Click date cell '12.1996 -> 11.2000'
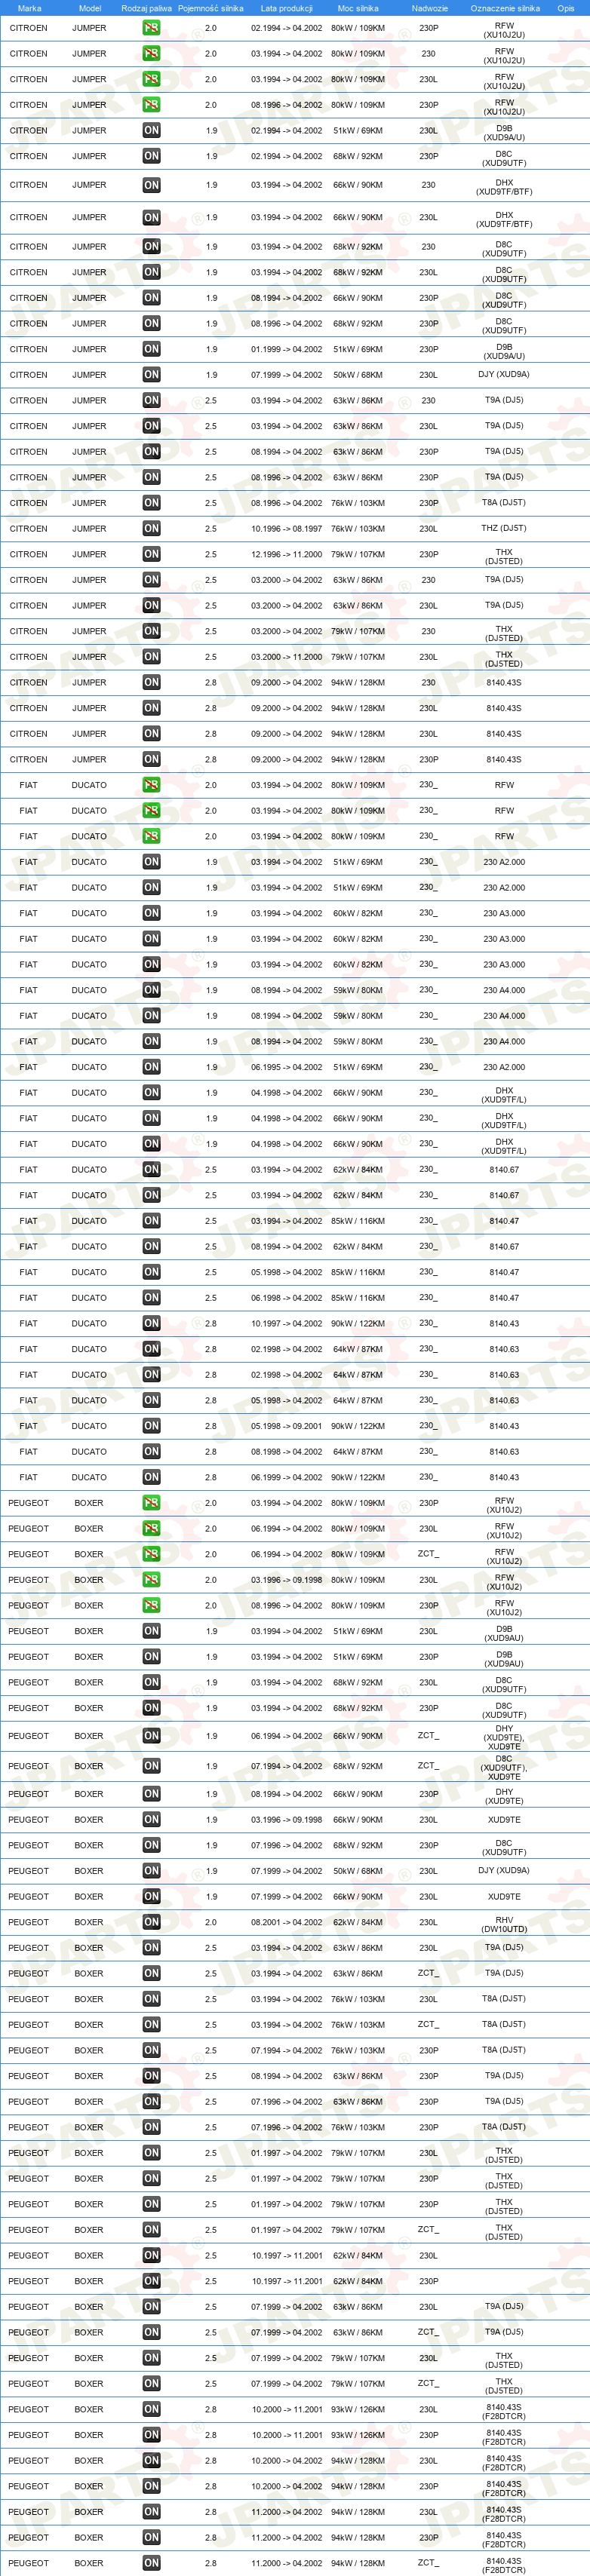590x2576 pixels. pyautogui.click(x=287, y=554)
